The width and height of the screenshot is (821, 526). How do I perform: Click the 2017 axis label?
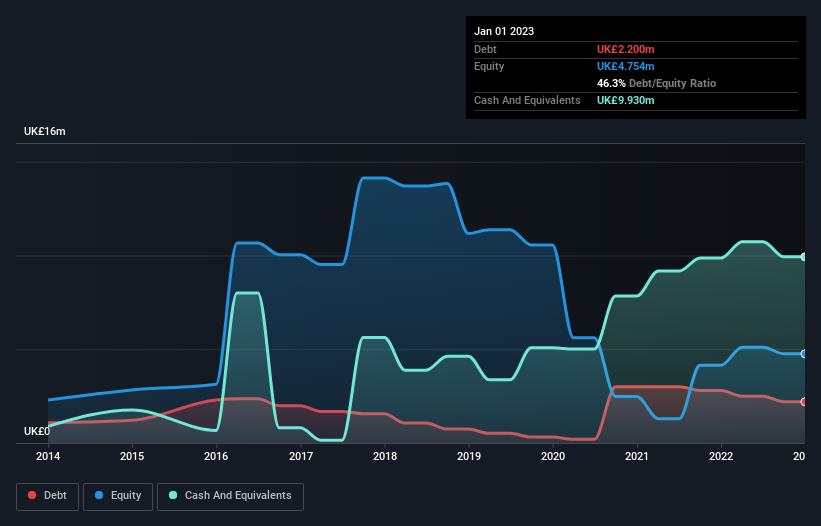(x=301, y=456)
